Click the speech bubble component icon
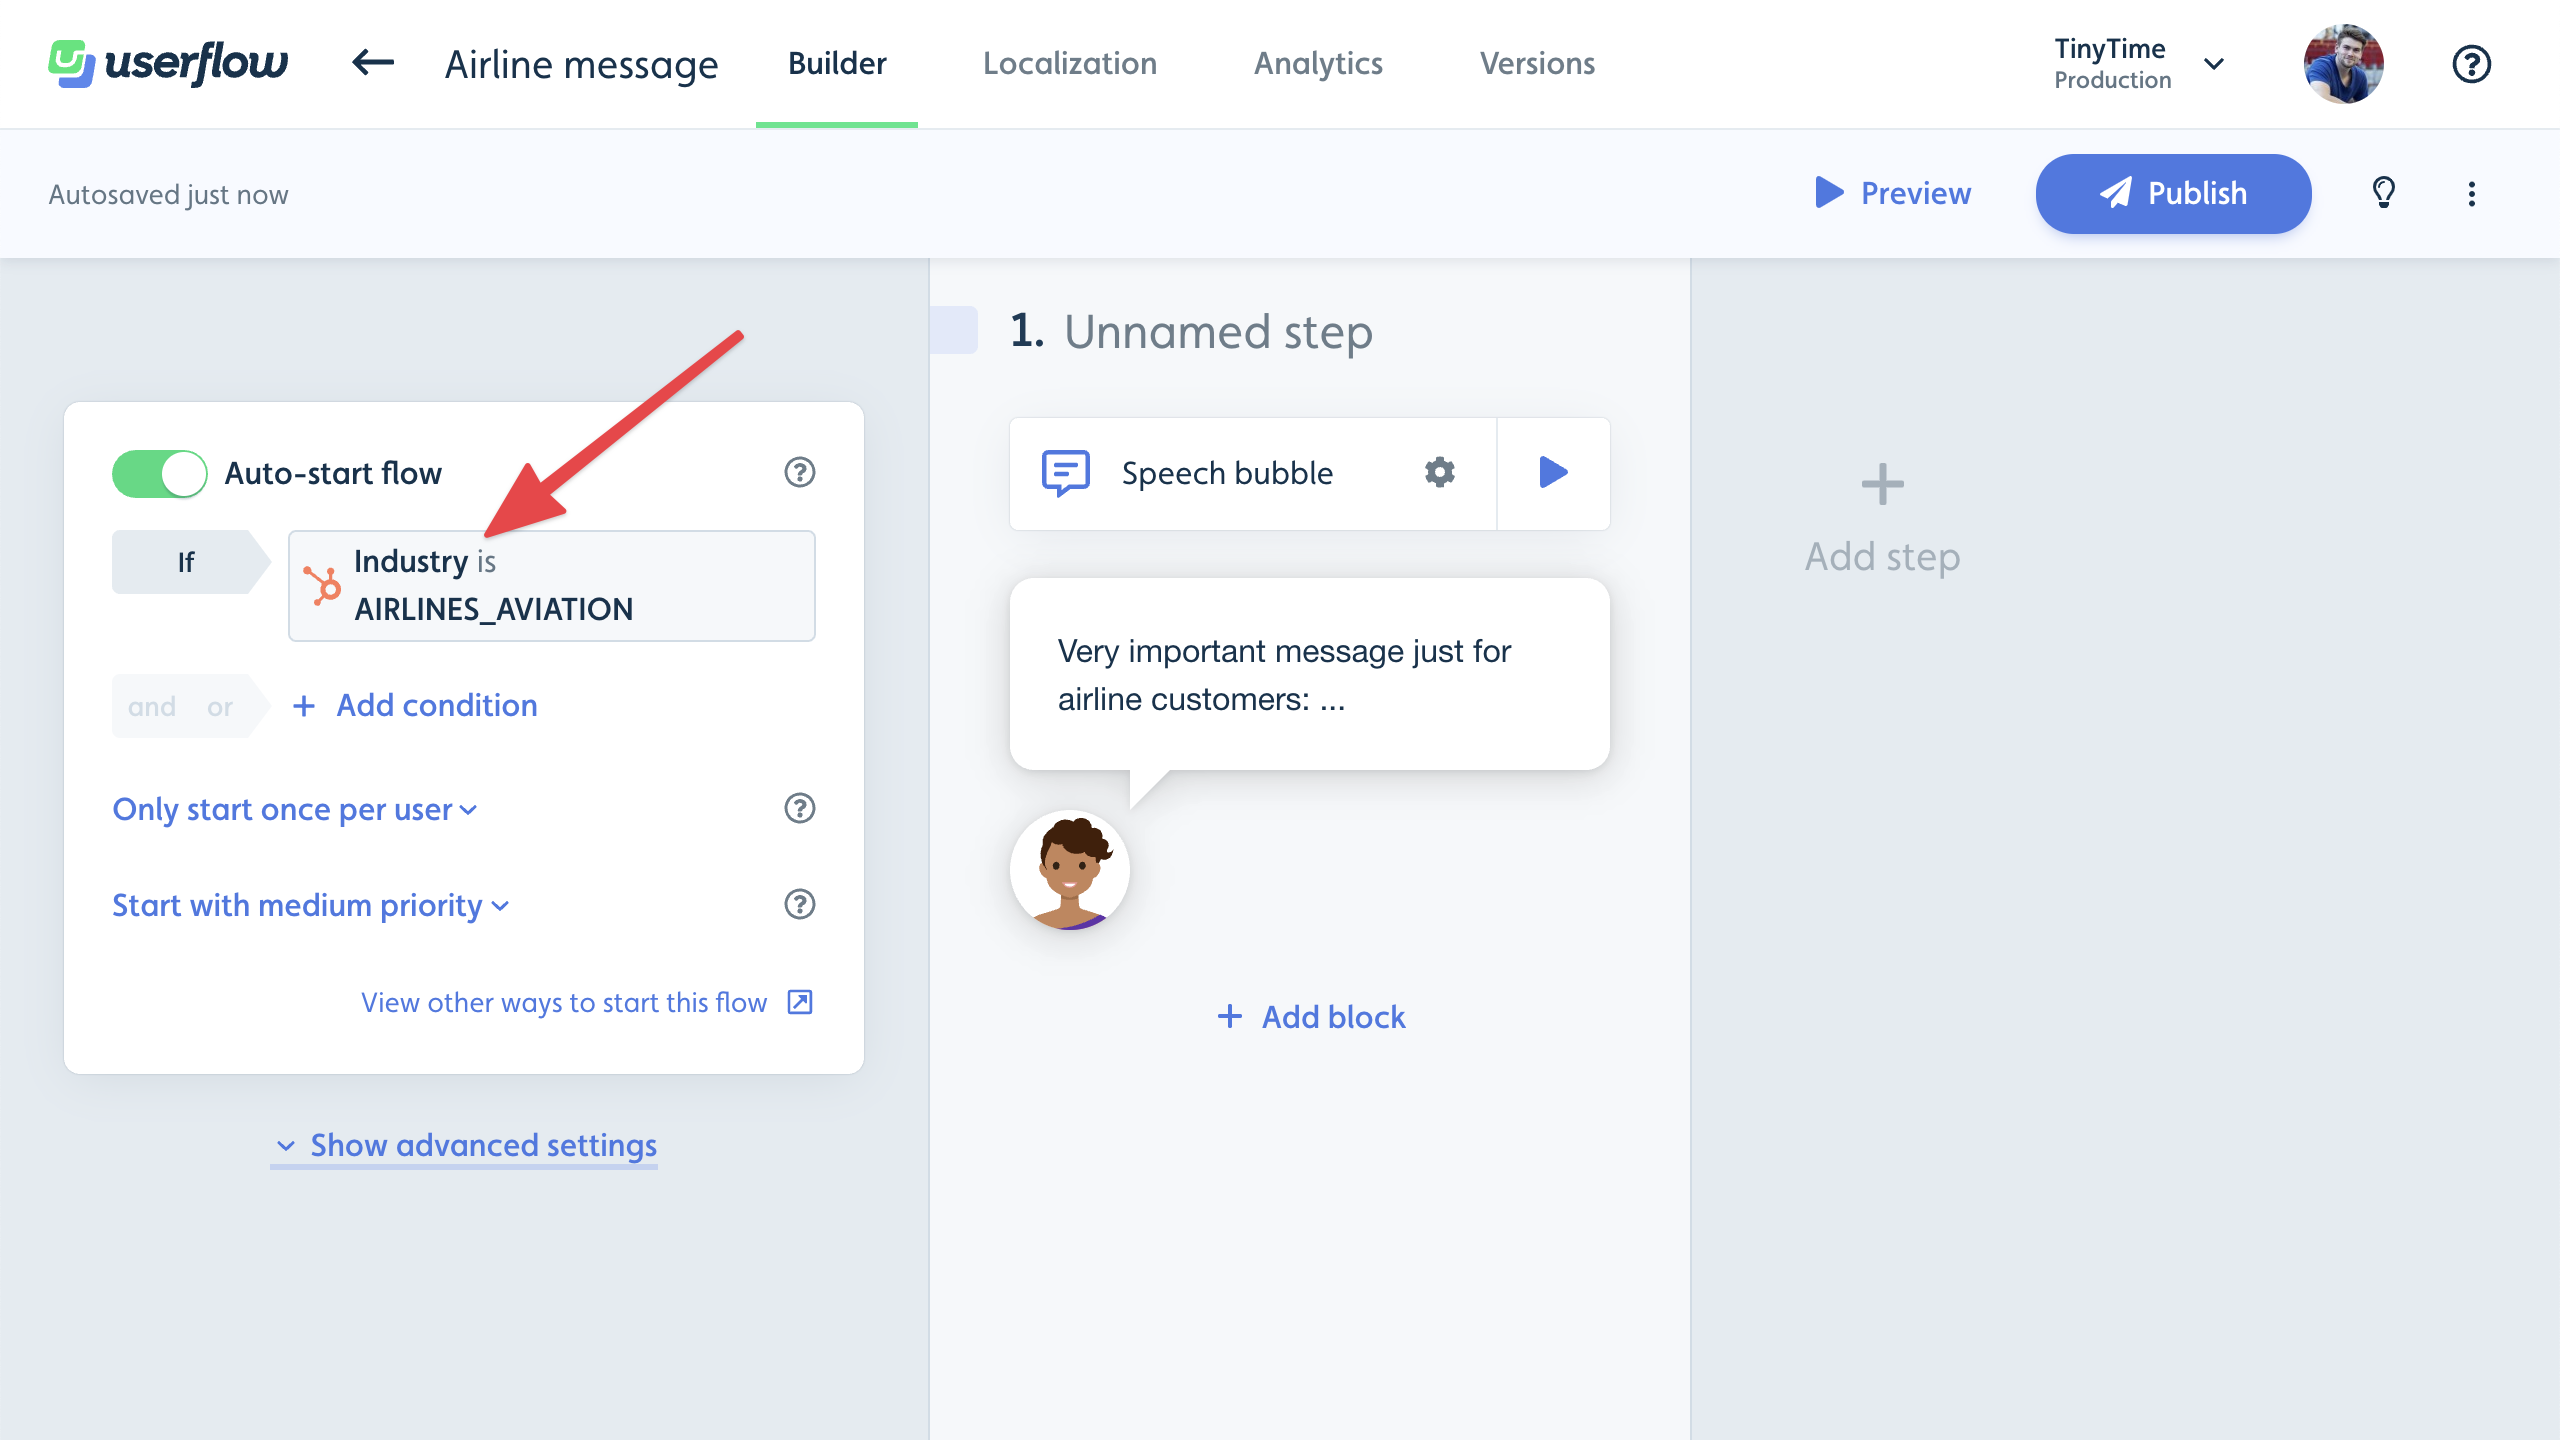Image resolution: width=2560 pixels, height=1440 pixels. pos(1064,471)
